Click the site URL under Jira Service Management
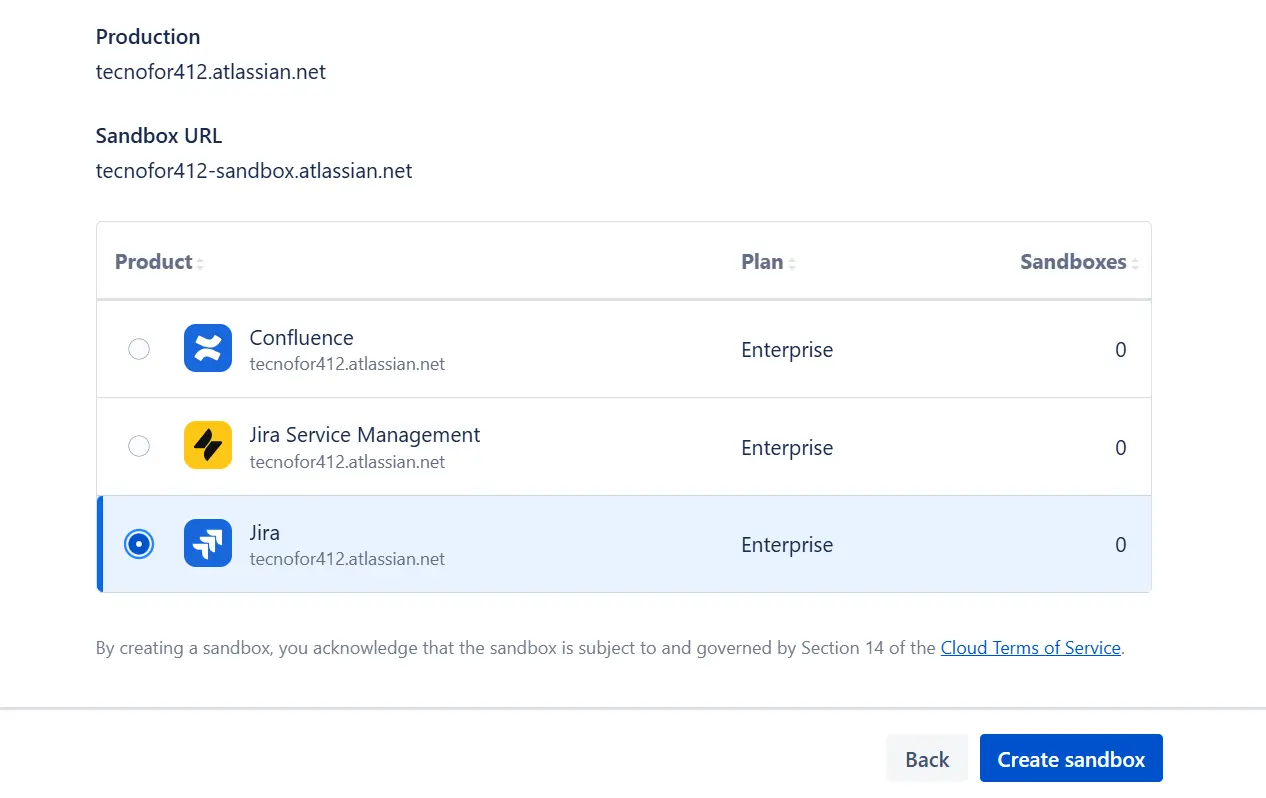The height and width of the screenshot is (798, 1266). point(347,462)
